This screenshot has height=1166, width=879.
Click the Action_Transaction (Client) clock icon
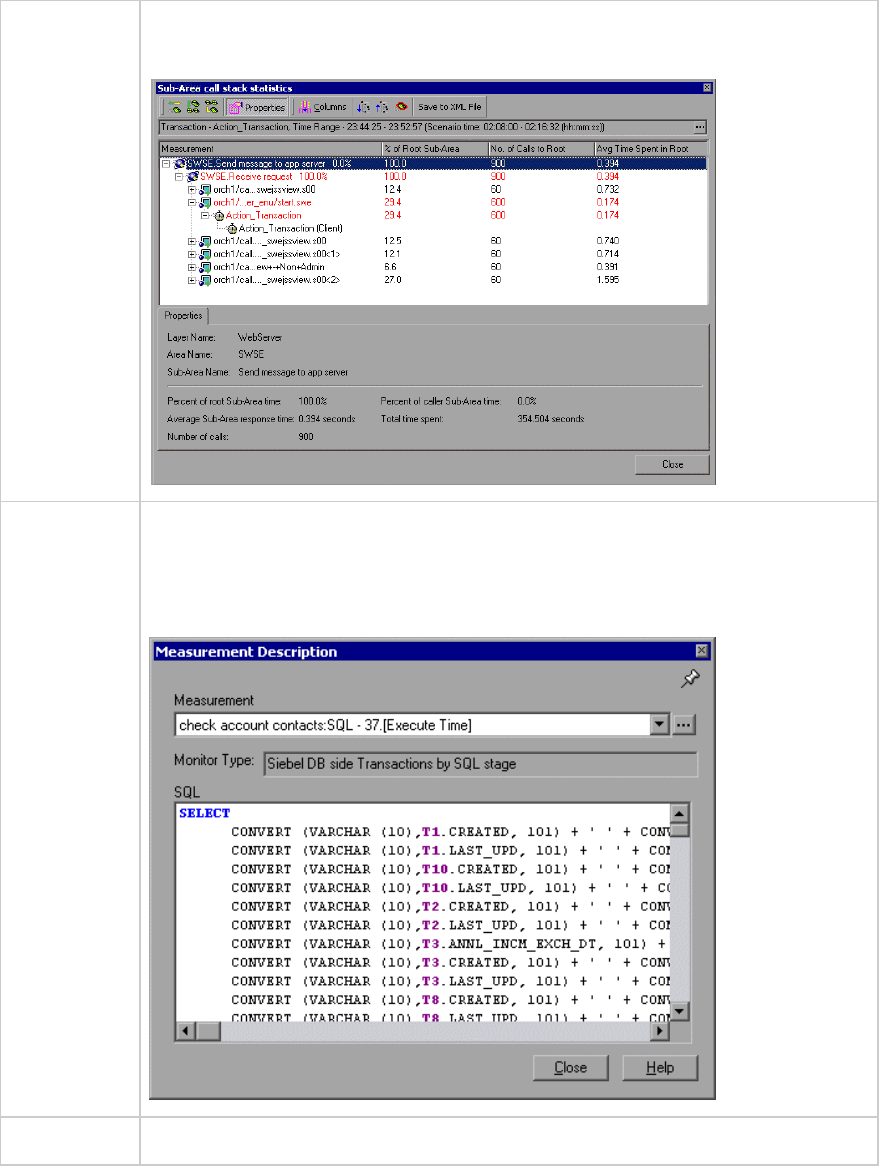point(232,228)
